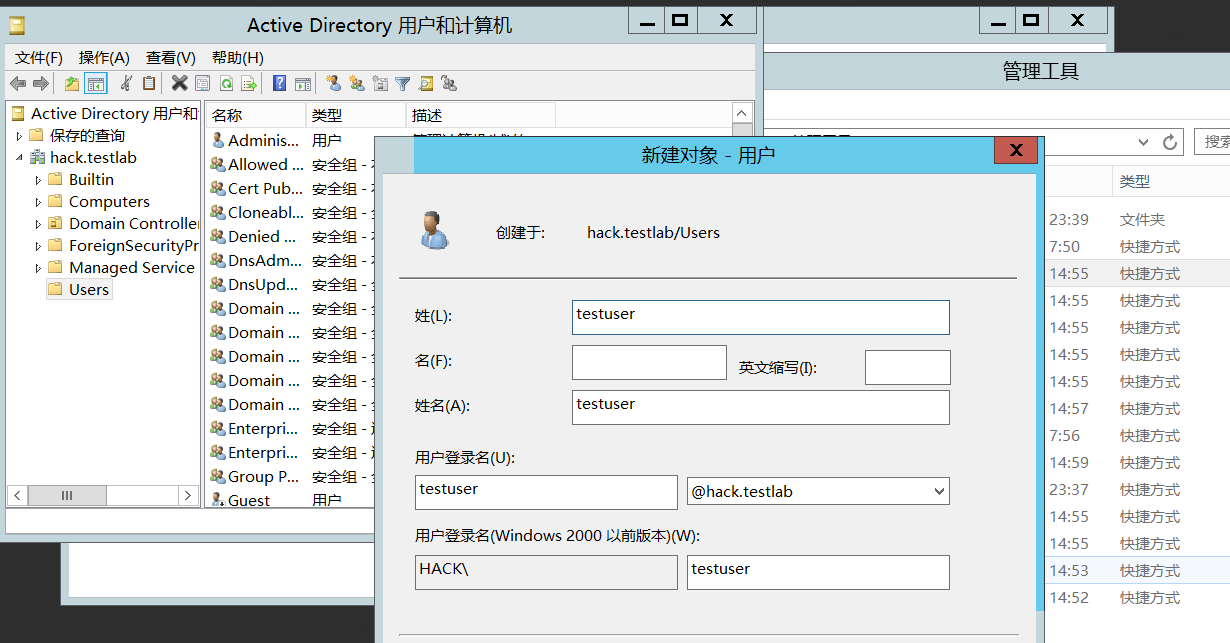
Task: Click the refresh toolbar icon
Action: tap(226, 84)
